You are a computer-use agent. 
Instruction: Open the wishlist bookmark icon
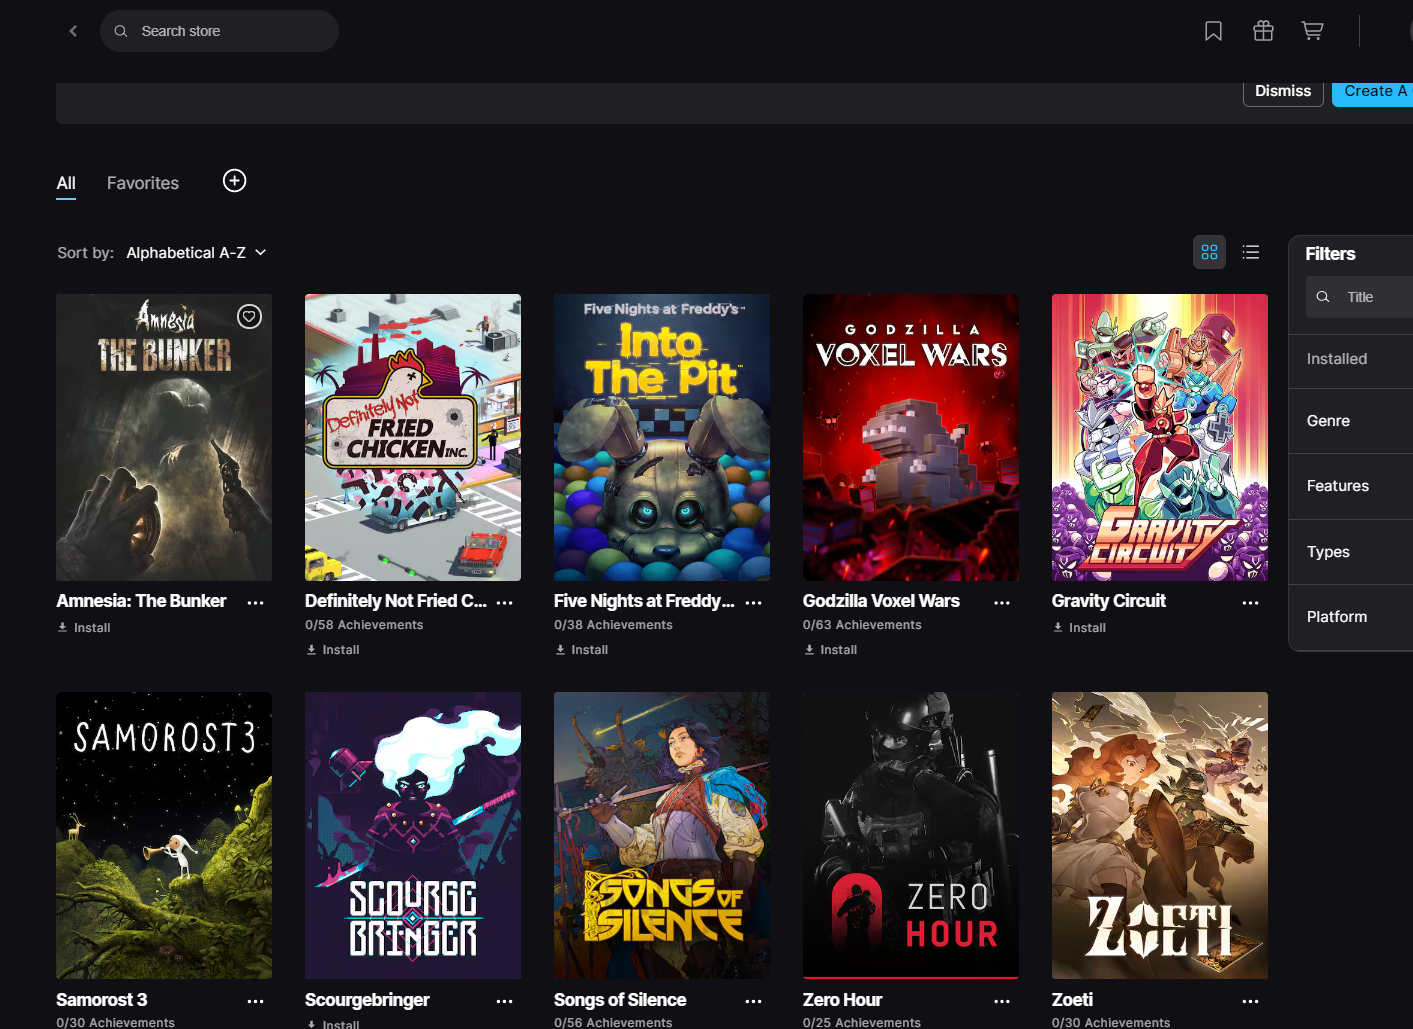point(1213,31)
